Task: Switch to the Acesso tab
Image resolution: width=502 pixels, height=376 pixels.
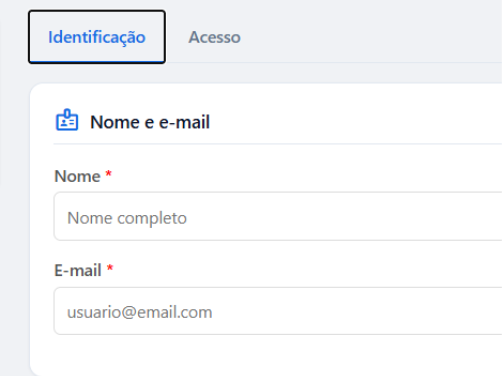Action: (214, 37)
